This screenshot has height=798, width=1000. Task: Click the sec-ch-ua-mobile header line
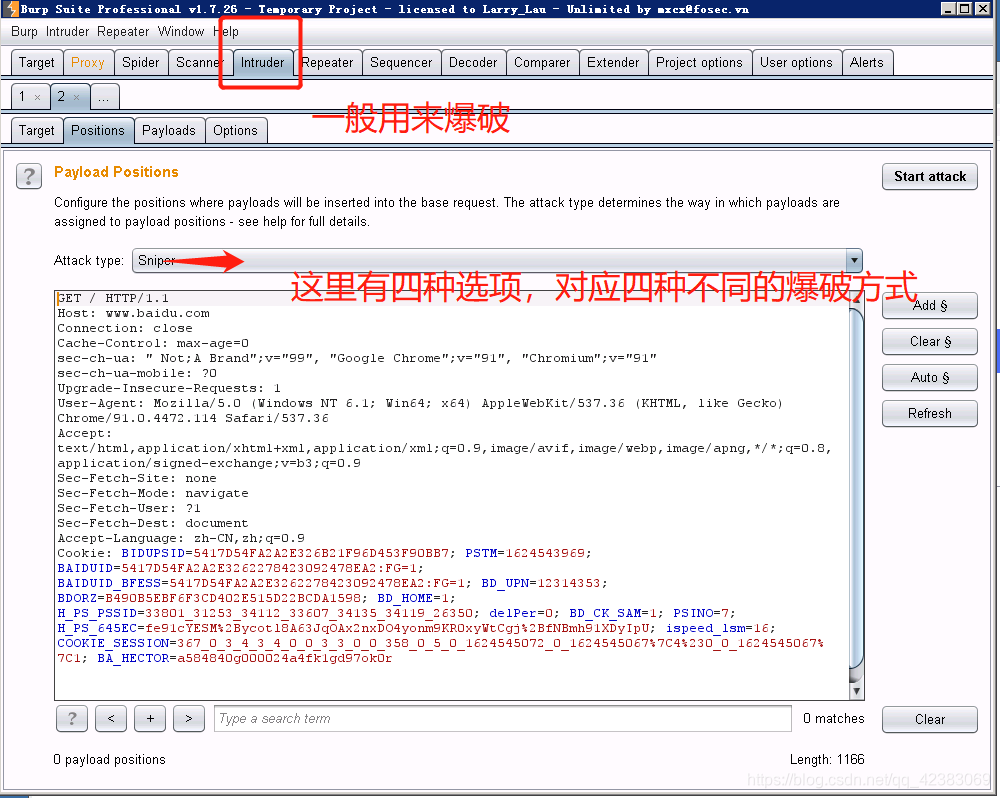(x=137, y=373)
